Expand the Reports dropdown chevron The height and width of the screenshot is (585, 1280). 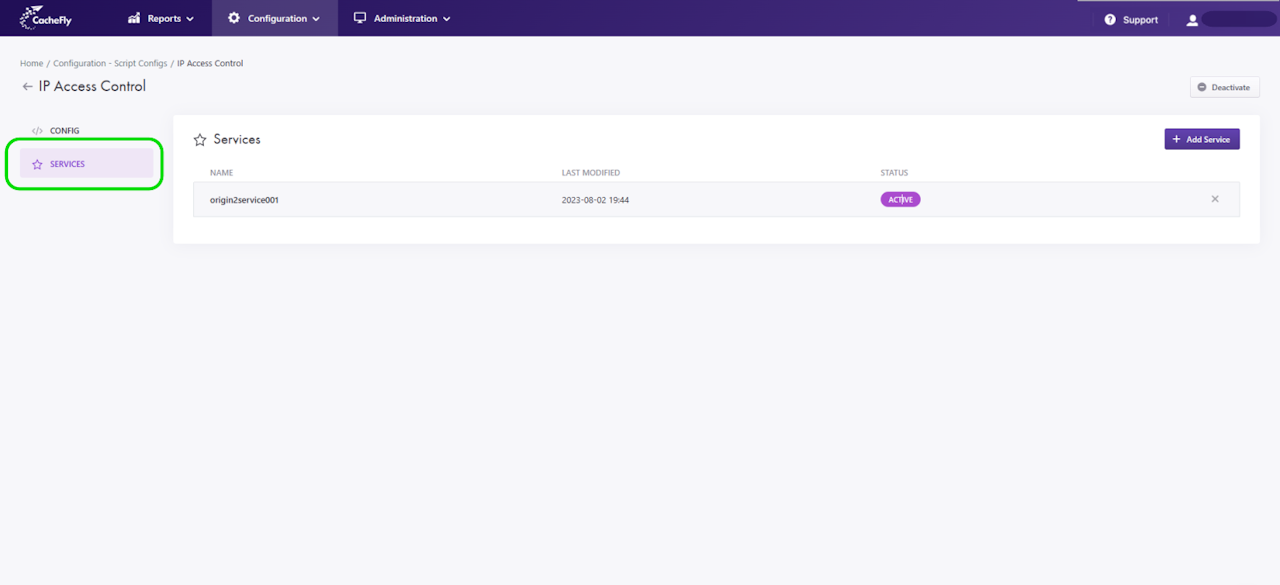(x=190, y=19)
